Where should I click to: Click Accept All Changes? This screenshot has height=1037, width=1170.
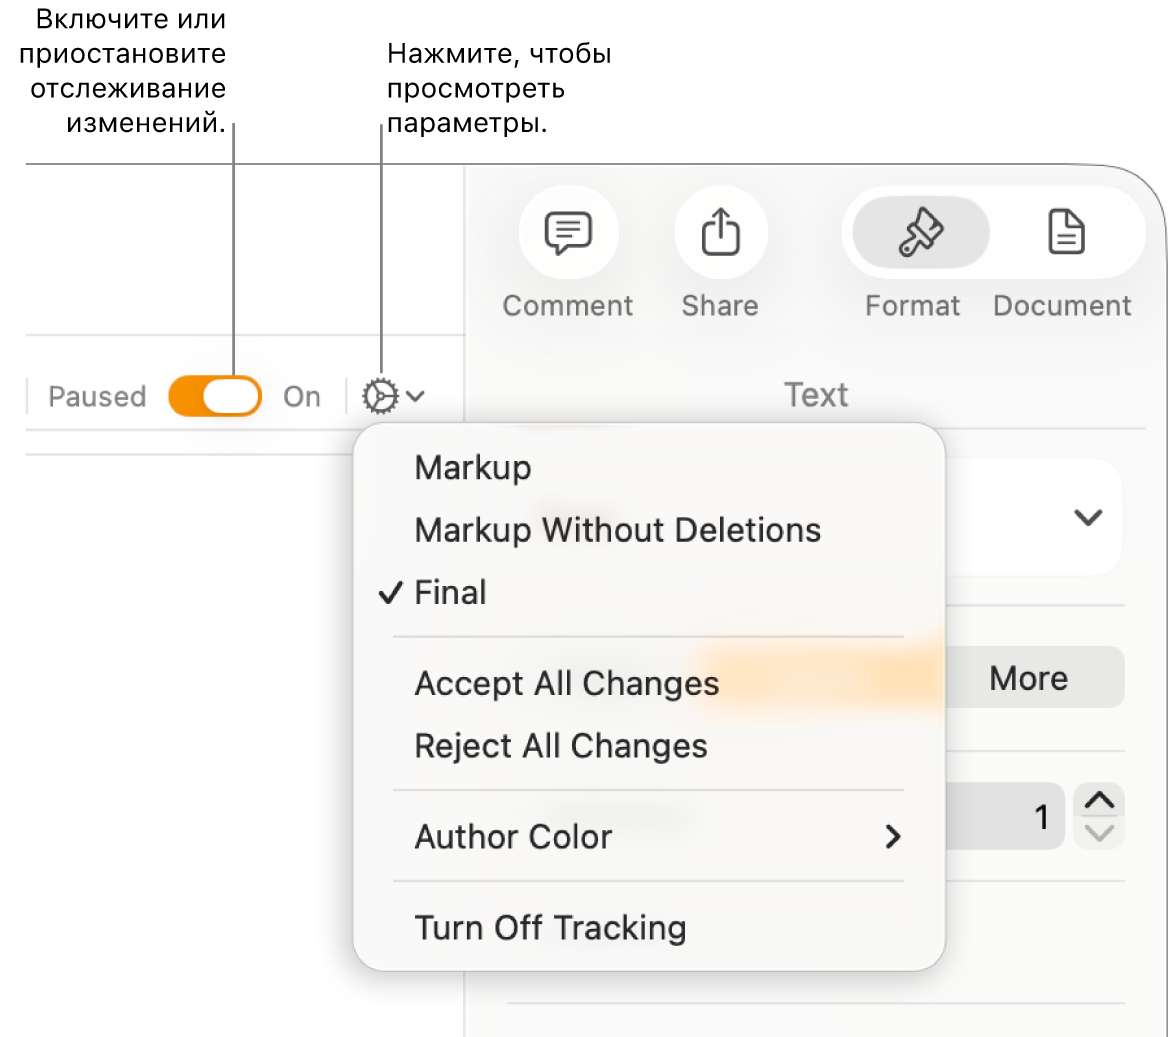[567, 684]
